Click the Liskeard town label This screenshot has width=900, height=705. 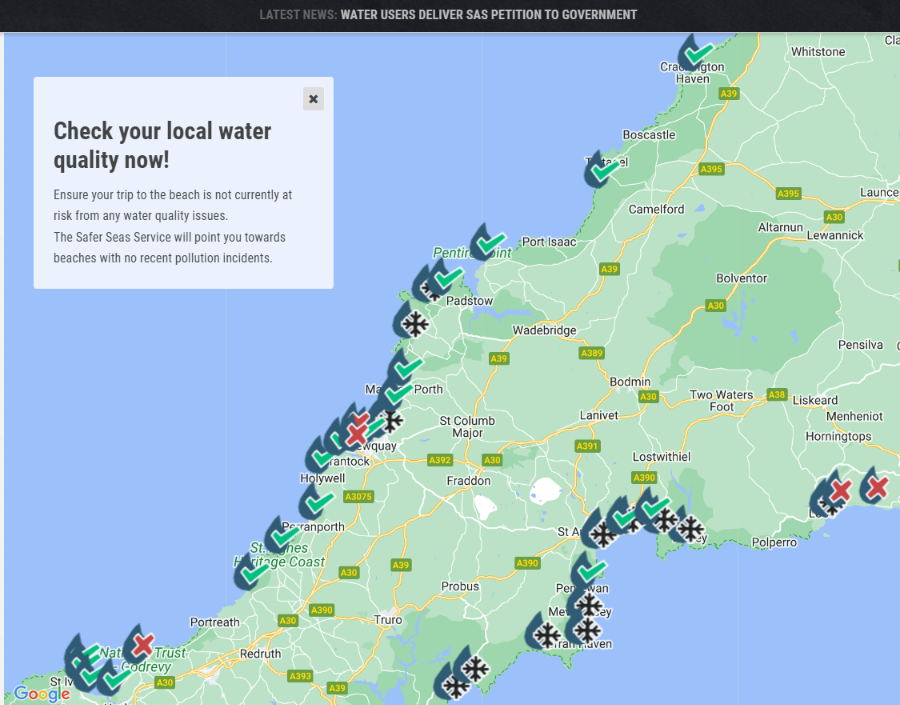pos(815,400)
